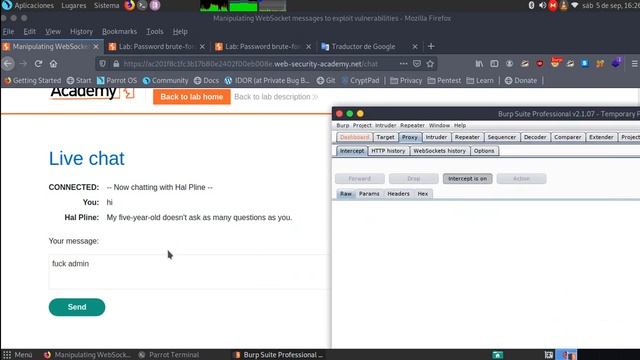The height and width of the screenshot is (360, 640).
Task: Switch to Burp Extender tab
Action: (601, 137)
